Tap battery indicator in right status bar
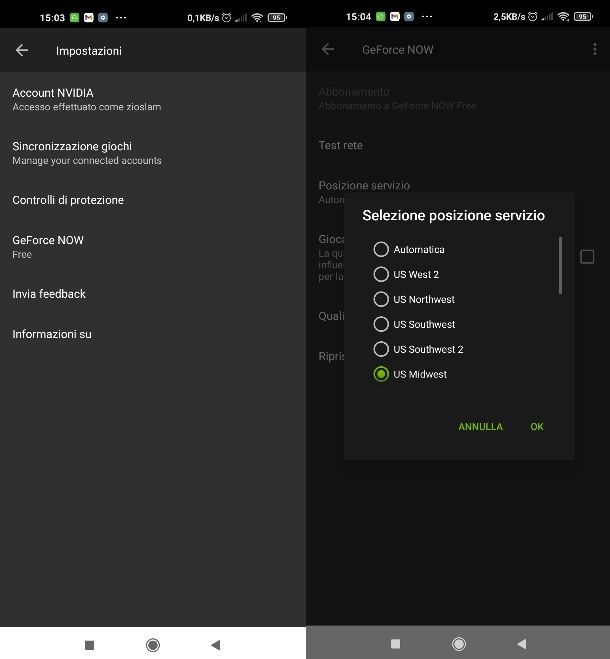Screen dimensions: 610x659 click(584, 16)
